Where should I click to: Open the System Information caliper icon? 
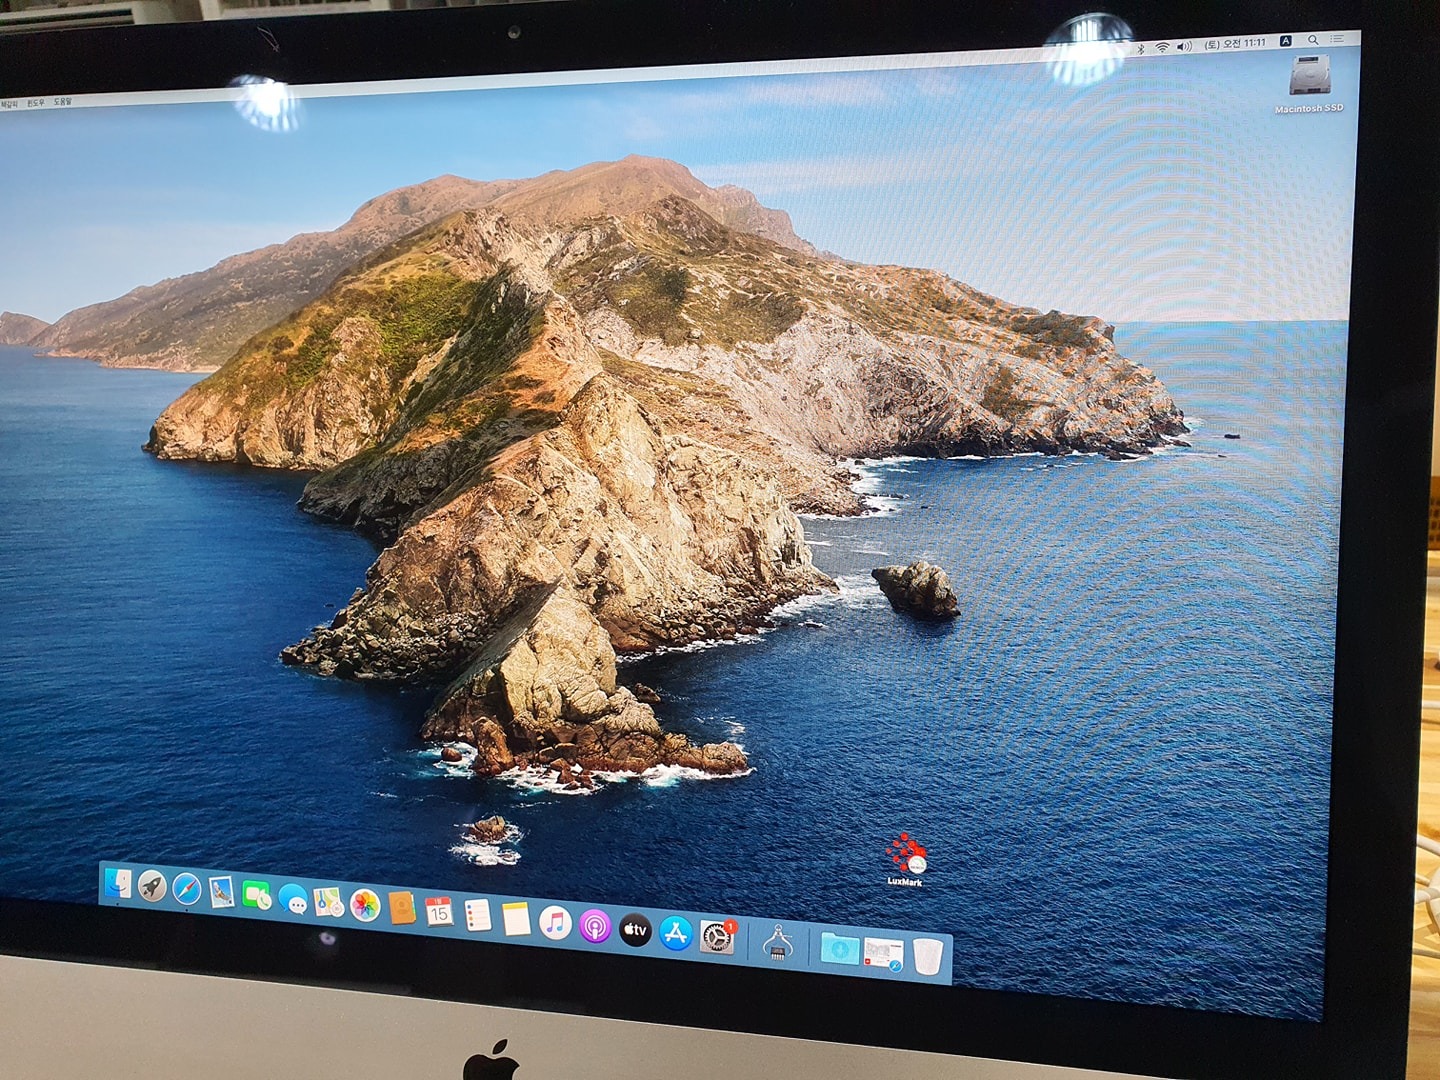coord(777,942)
